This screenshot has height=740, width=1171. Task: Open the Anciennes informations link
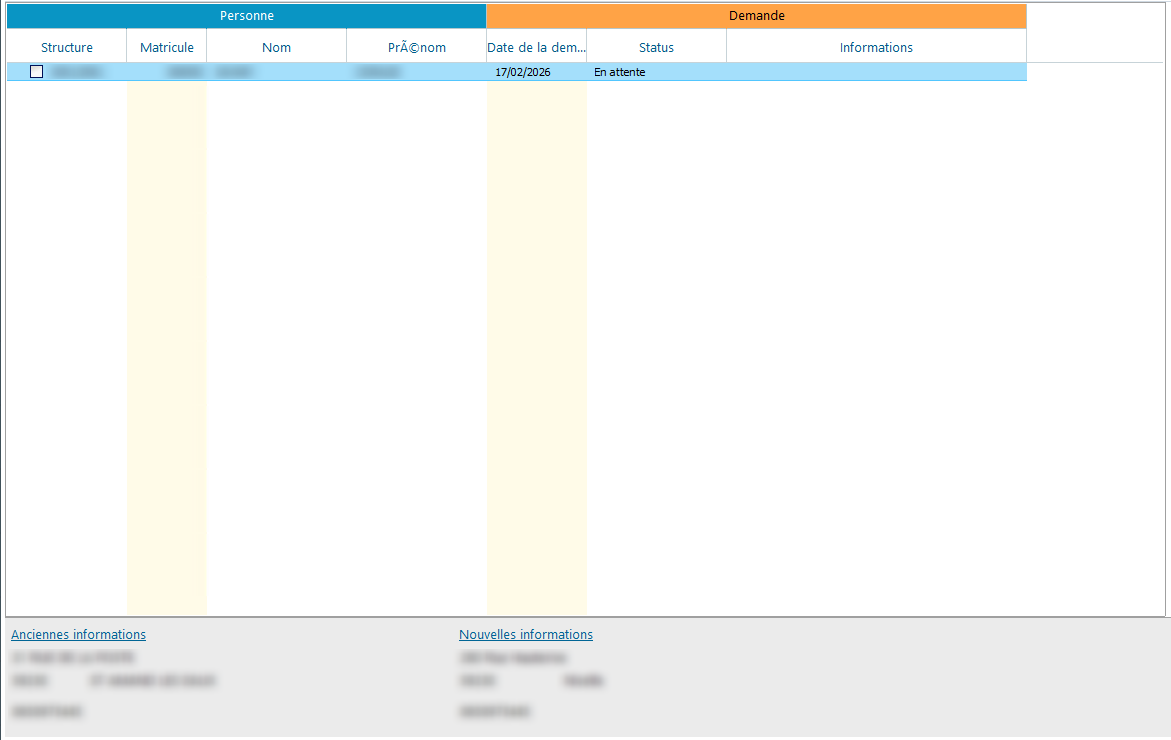(x=79, y=635)
